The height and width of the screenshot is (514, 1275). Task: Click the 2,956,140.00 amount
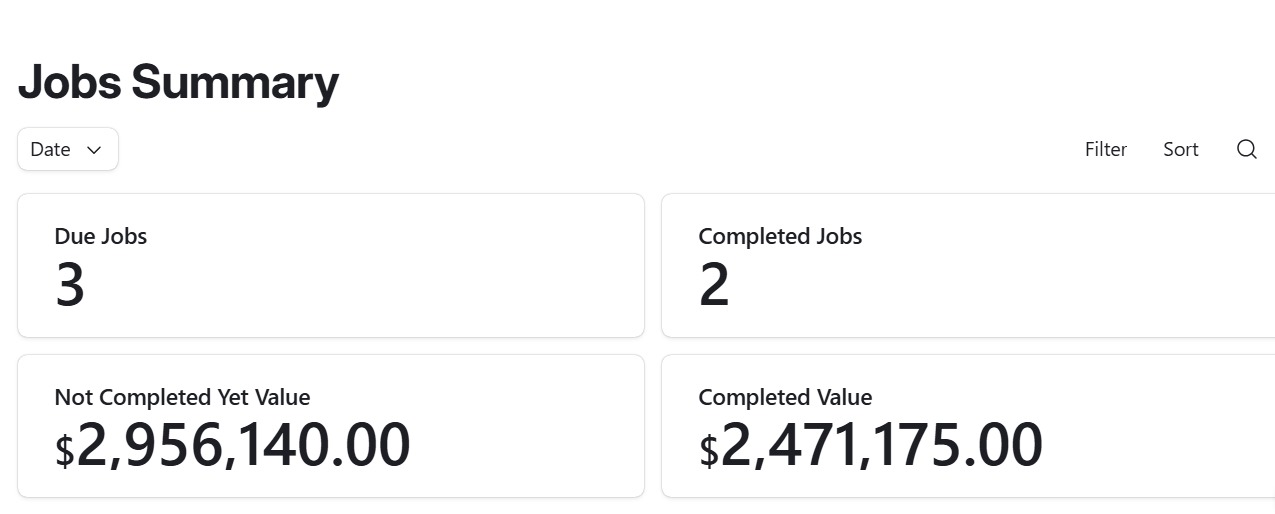pos(243,445)
